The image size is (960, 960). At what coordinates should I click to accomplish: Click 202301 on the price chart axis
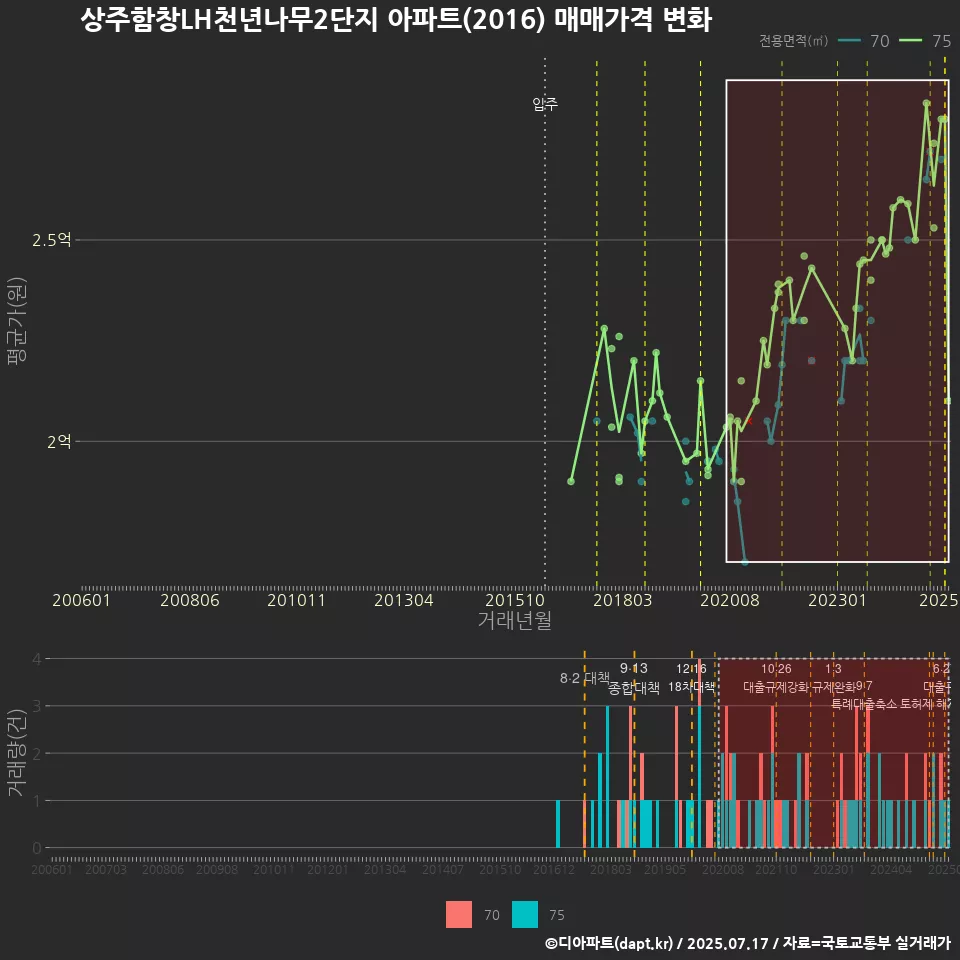click(838, 601)
